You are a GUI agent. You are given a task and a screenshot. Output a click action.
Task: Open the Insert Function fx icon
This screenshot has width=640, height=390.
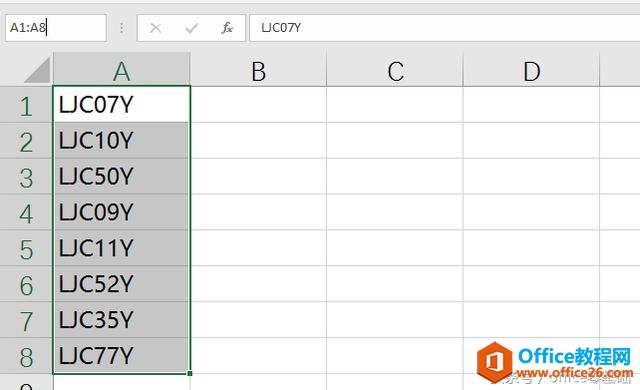[x=227, y=28]
